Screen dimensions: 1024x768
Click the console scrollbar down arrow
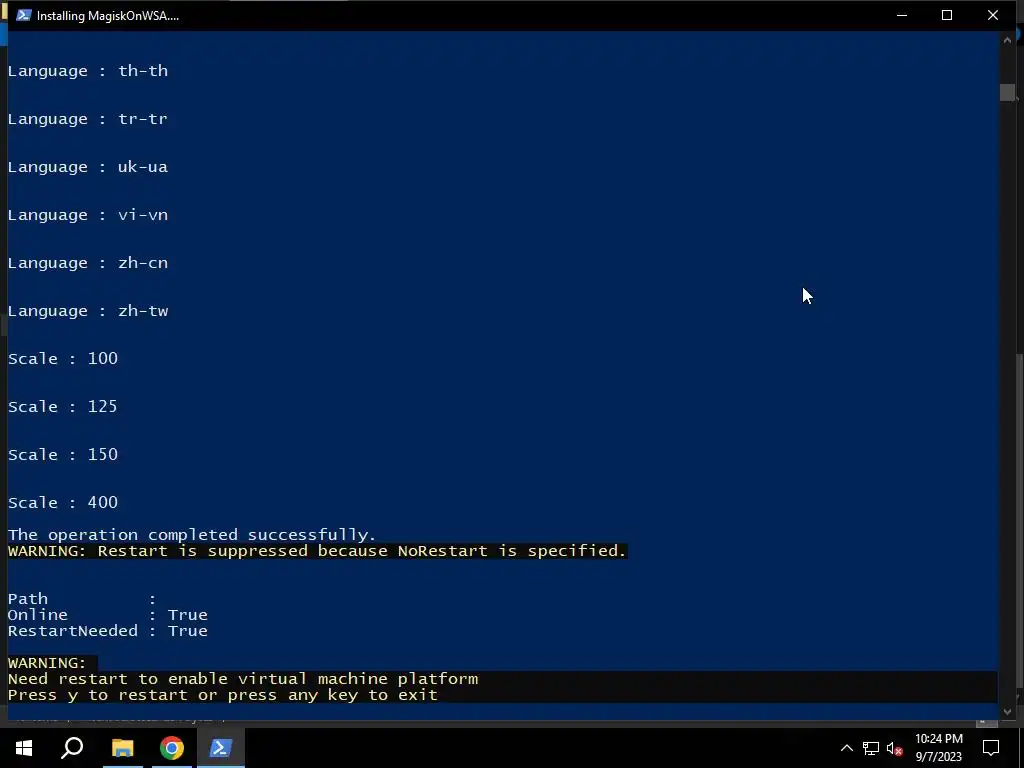[x=1007, y=712]
